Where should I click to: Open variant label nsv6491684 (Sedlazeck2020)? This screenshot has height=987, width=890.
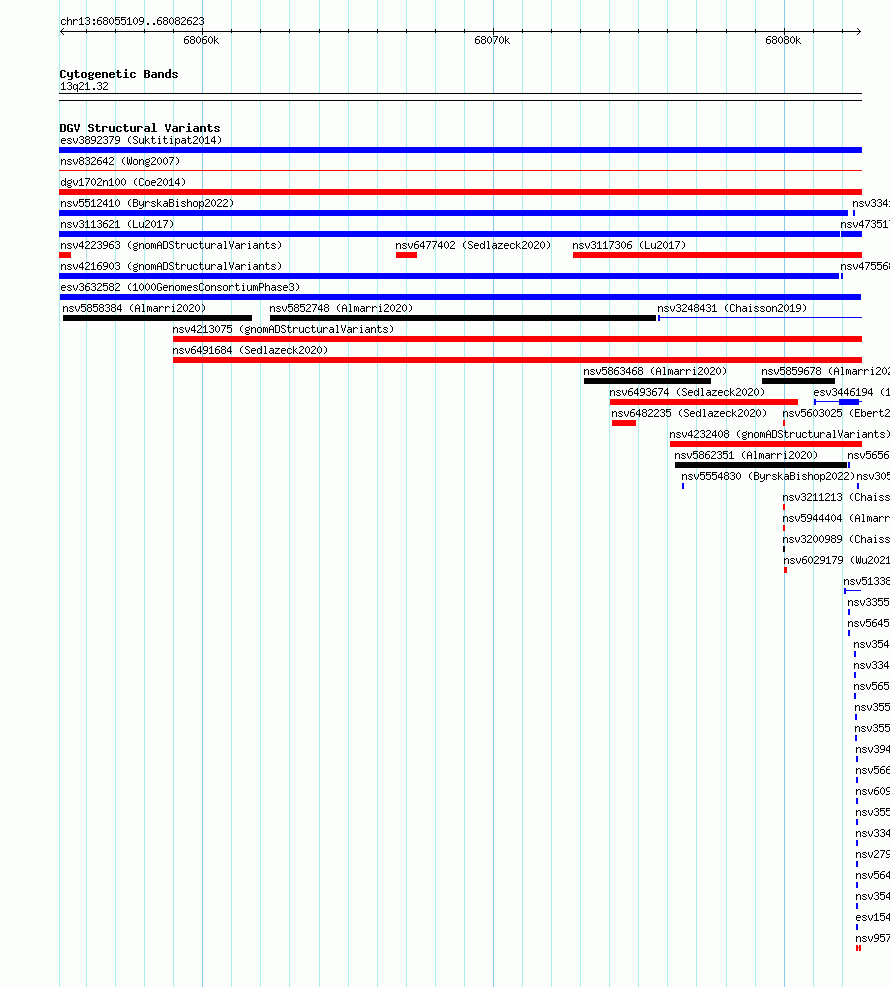pyautogui.click(x=251, y=350)
